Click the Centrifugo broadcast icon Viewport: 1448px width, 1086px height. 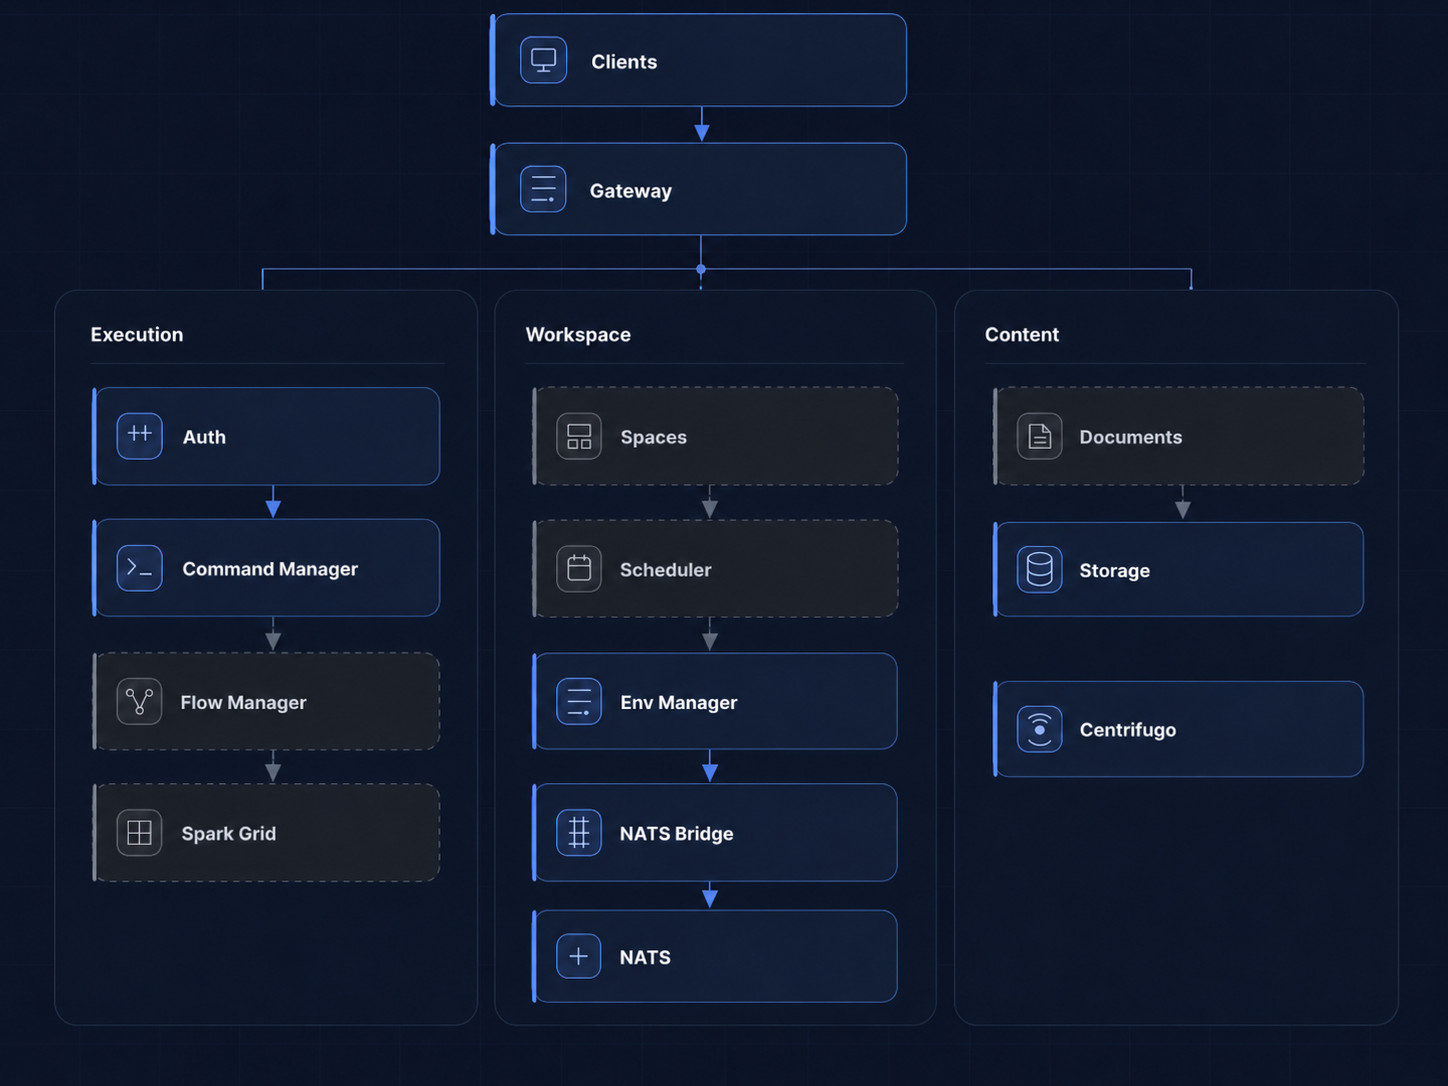(1040, 729)
